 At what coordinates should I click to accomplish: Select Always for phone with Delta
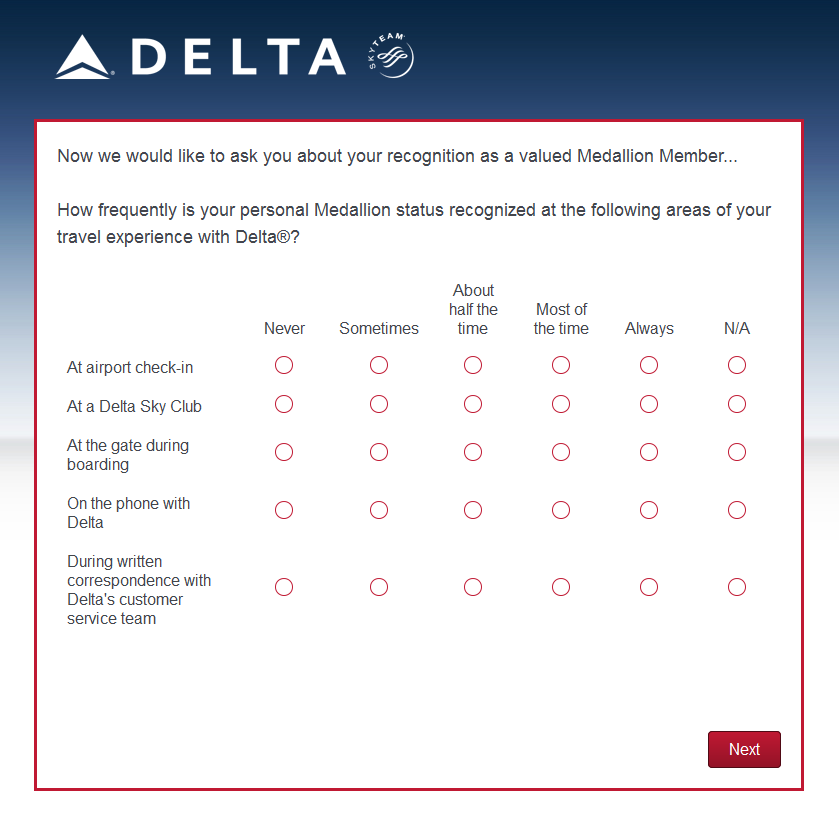649,511
